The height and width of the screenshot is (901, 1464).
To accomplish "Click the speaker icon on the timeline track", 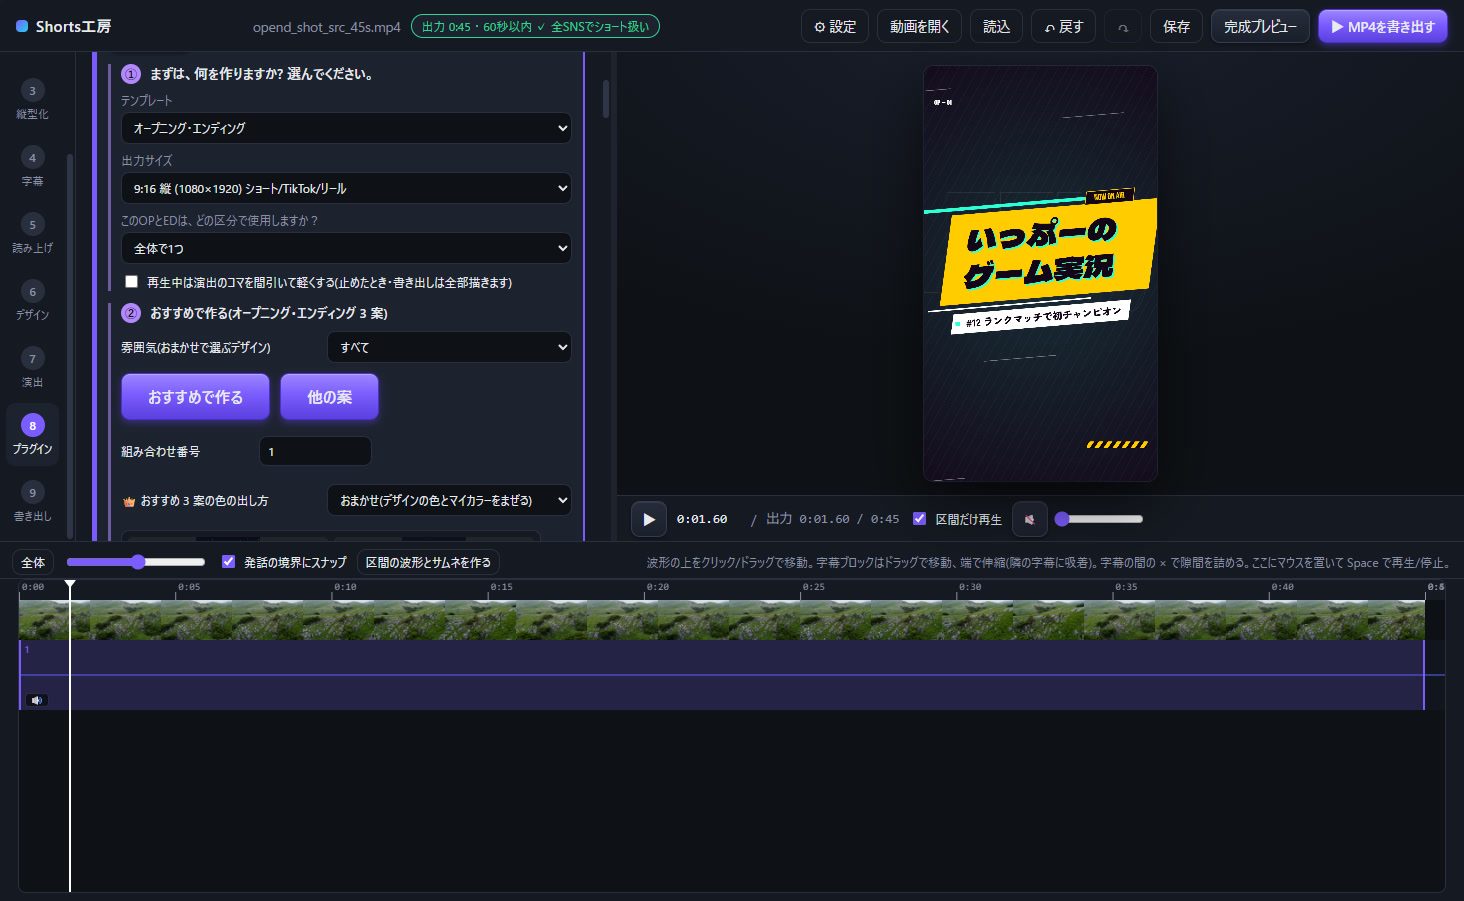I will [37, 700].
